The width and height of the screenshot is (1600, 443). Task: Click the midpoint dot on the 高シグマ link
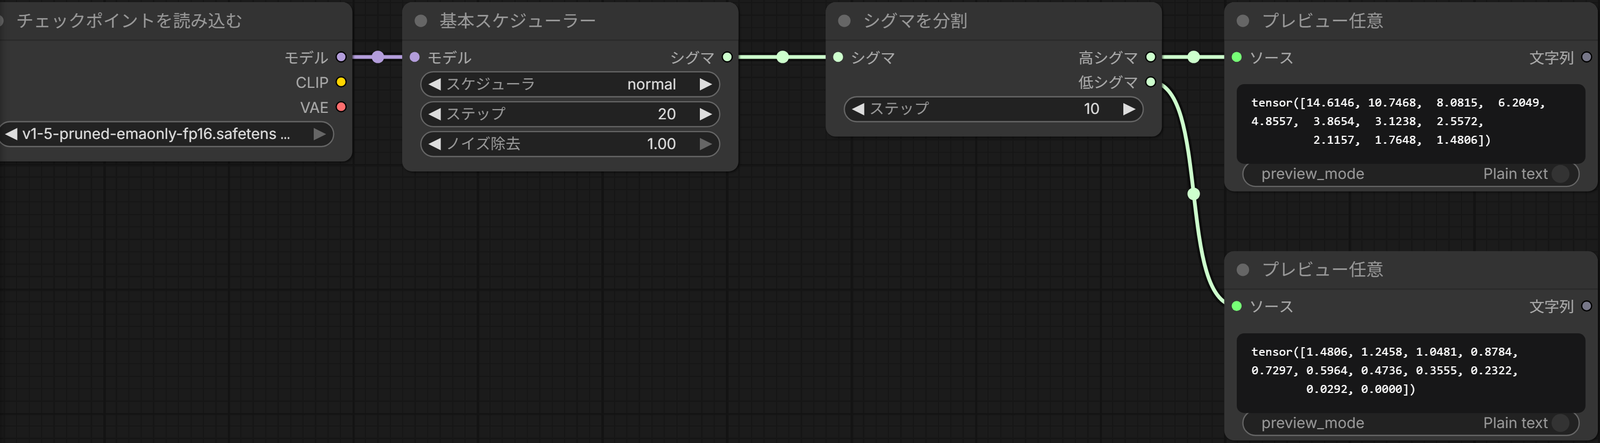click(x=1194, y=57)
